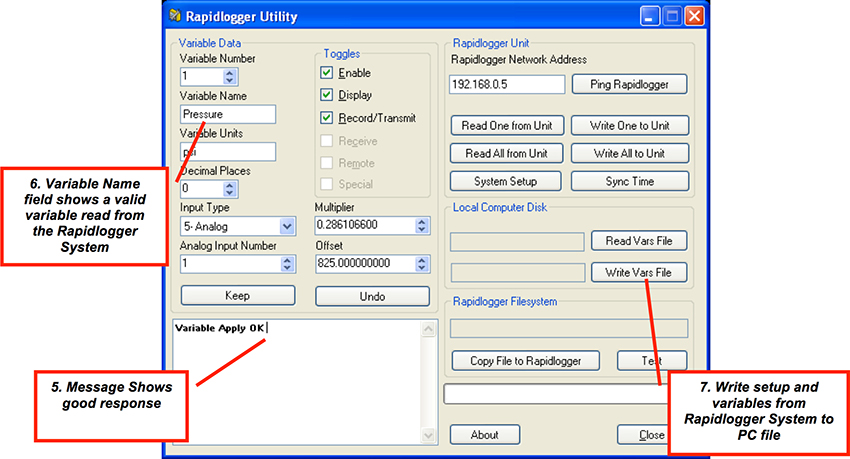Screen dimensions: 850x459
Task: Click the Rapidlogger Filesystem path field
Action: tap(569, 328)
